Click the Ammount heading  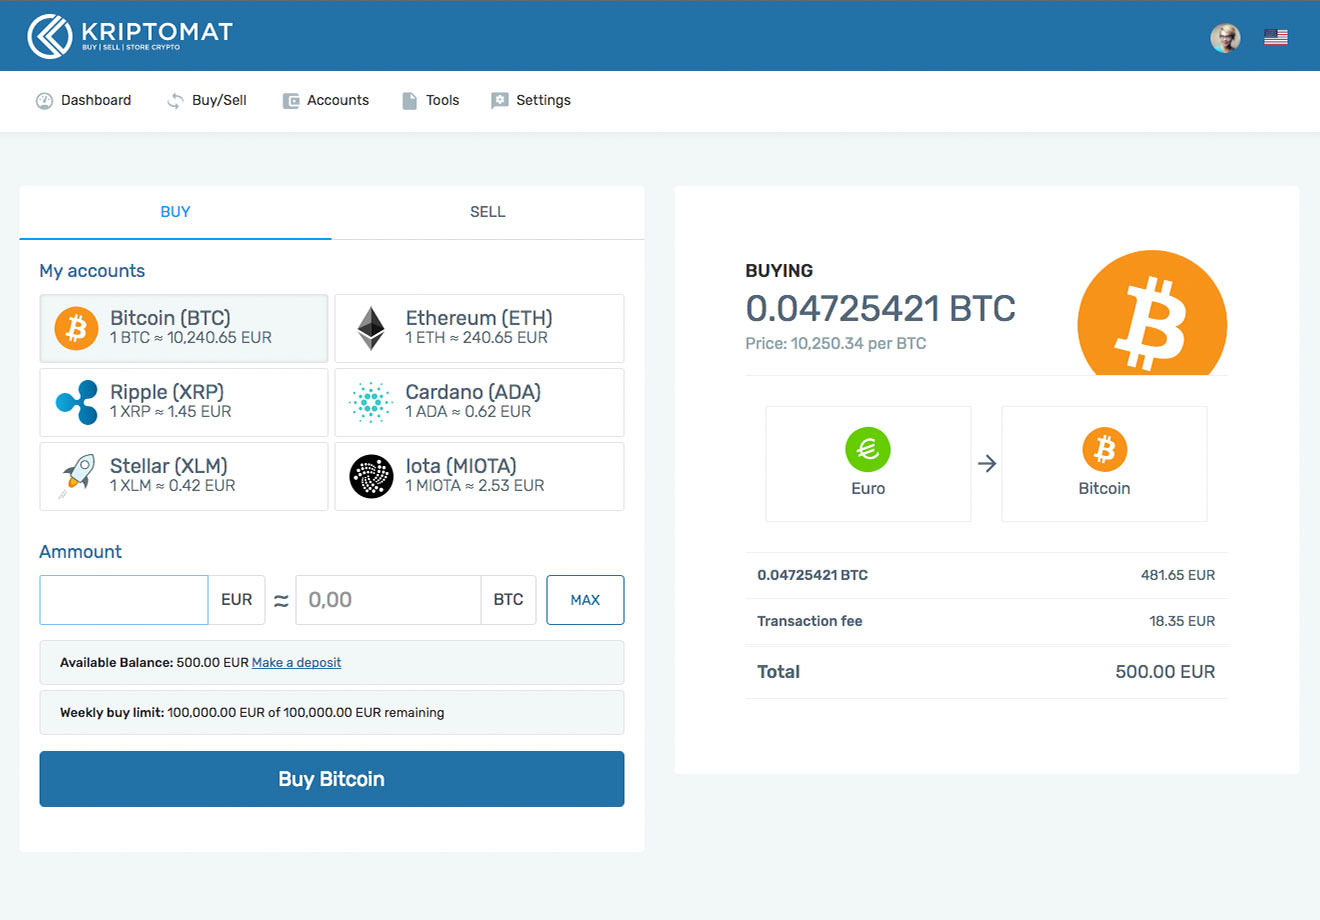point(80,552)
